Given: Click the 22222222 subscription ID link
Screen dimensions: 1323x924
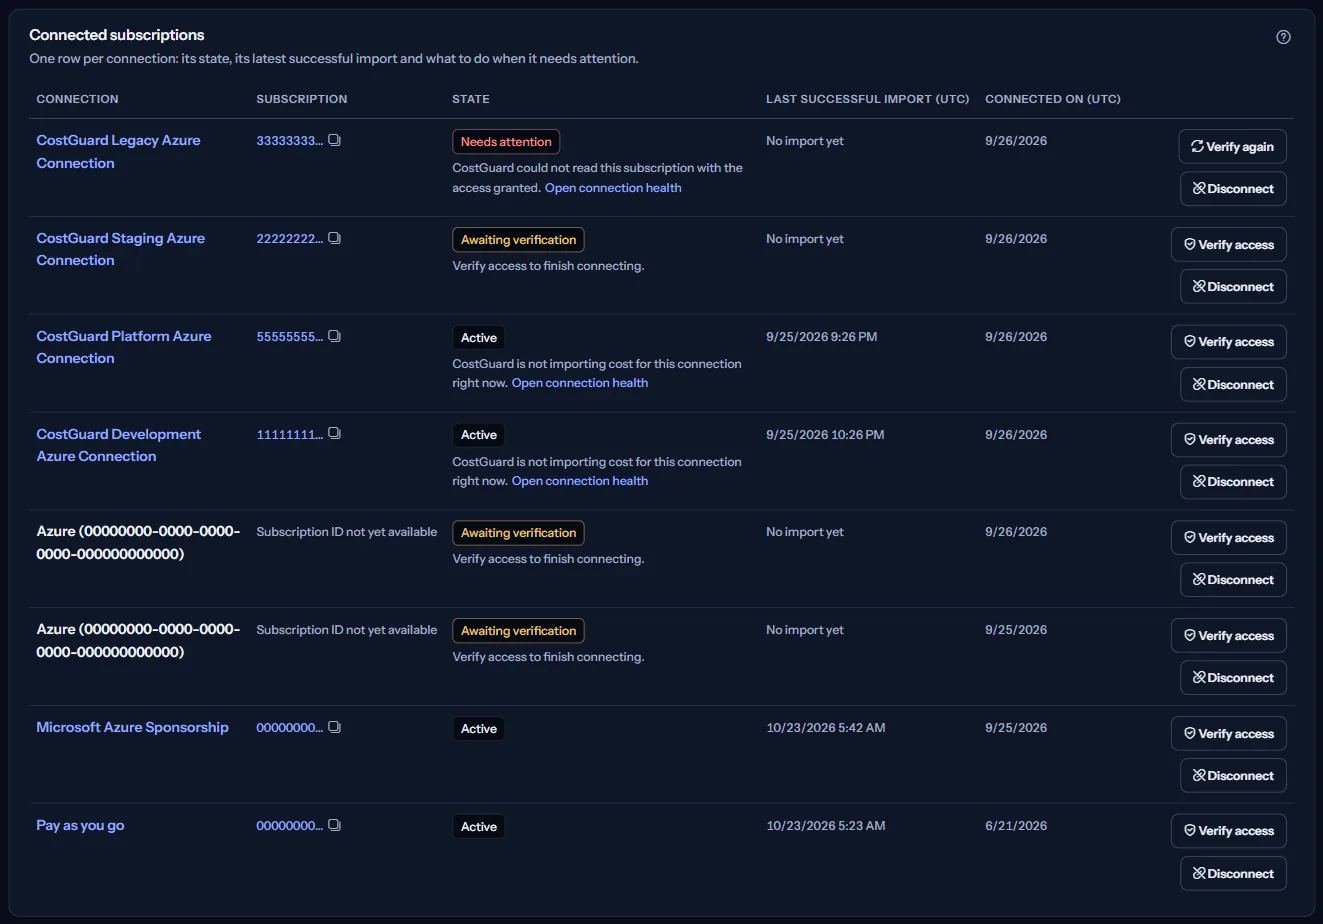Looking at the screenshot, I should (x=289, y=238).
